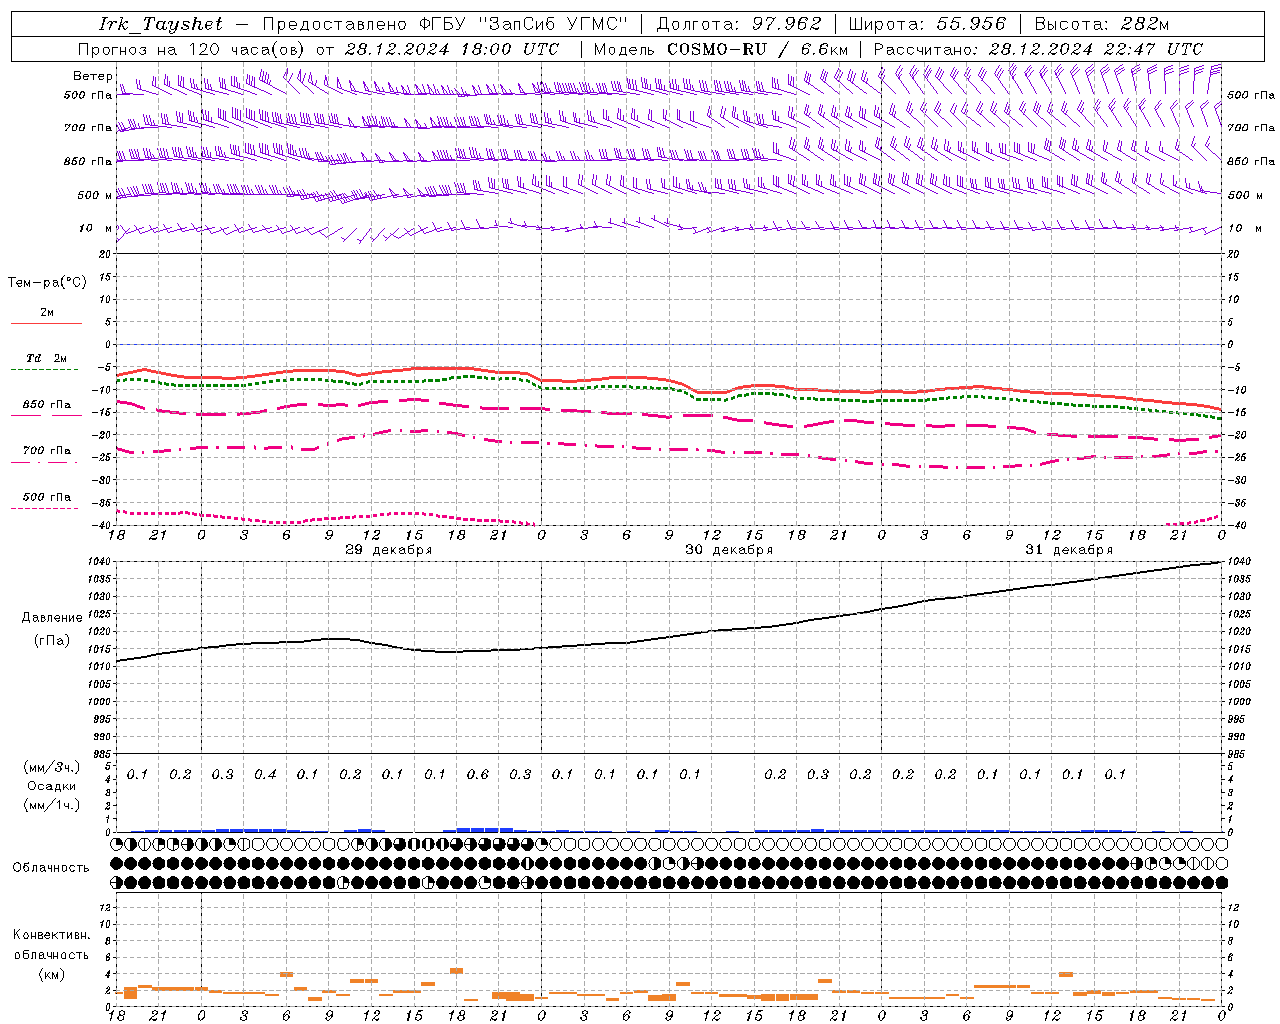
Task: Click the forecast start time 28.12.2024 18:00 UTC
Action: coord(452,49)
